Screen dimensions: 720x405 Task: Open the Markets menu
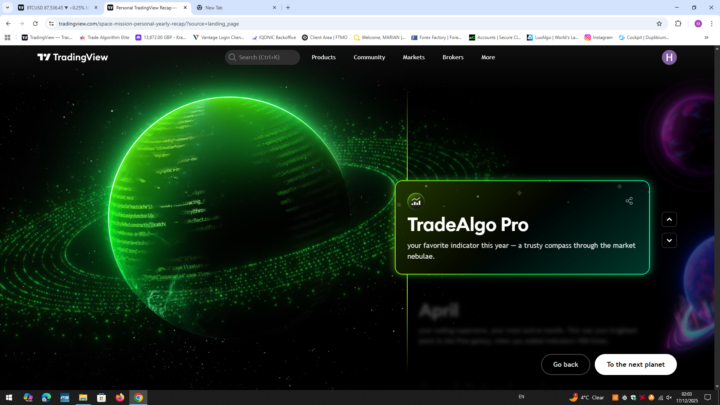(413, 57)
